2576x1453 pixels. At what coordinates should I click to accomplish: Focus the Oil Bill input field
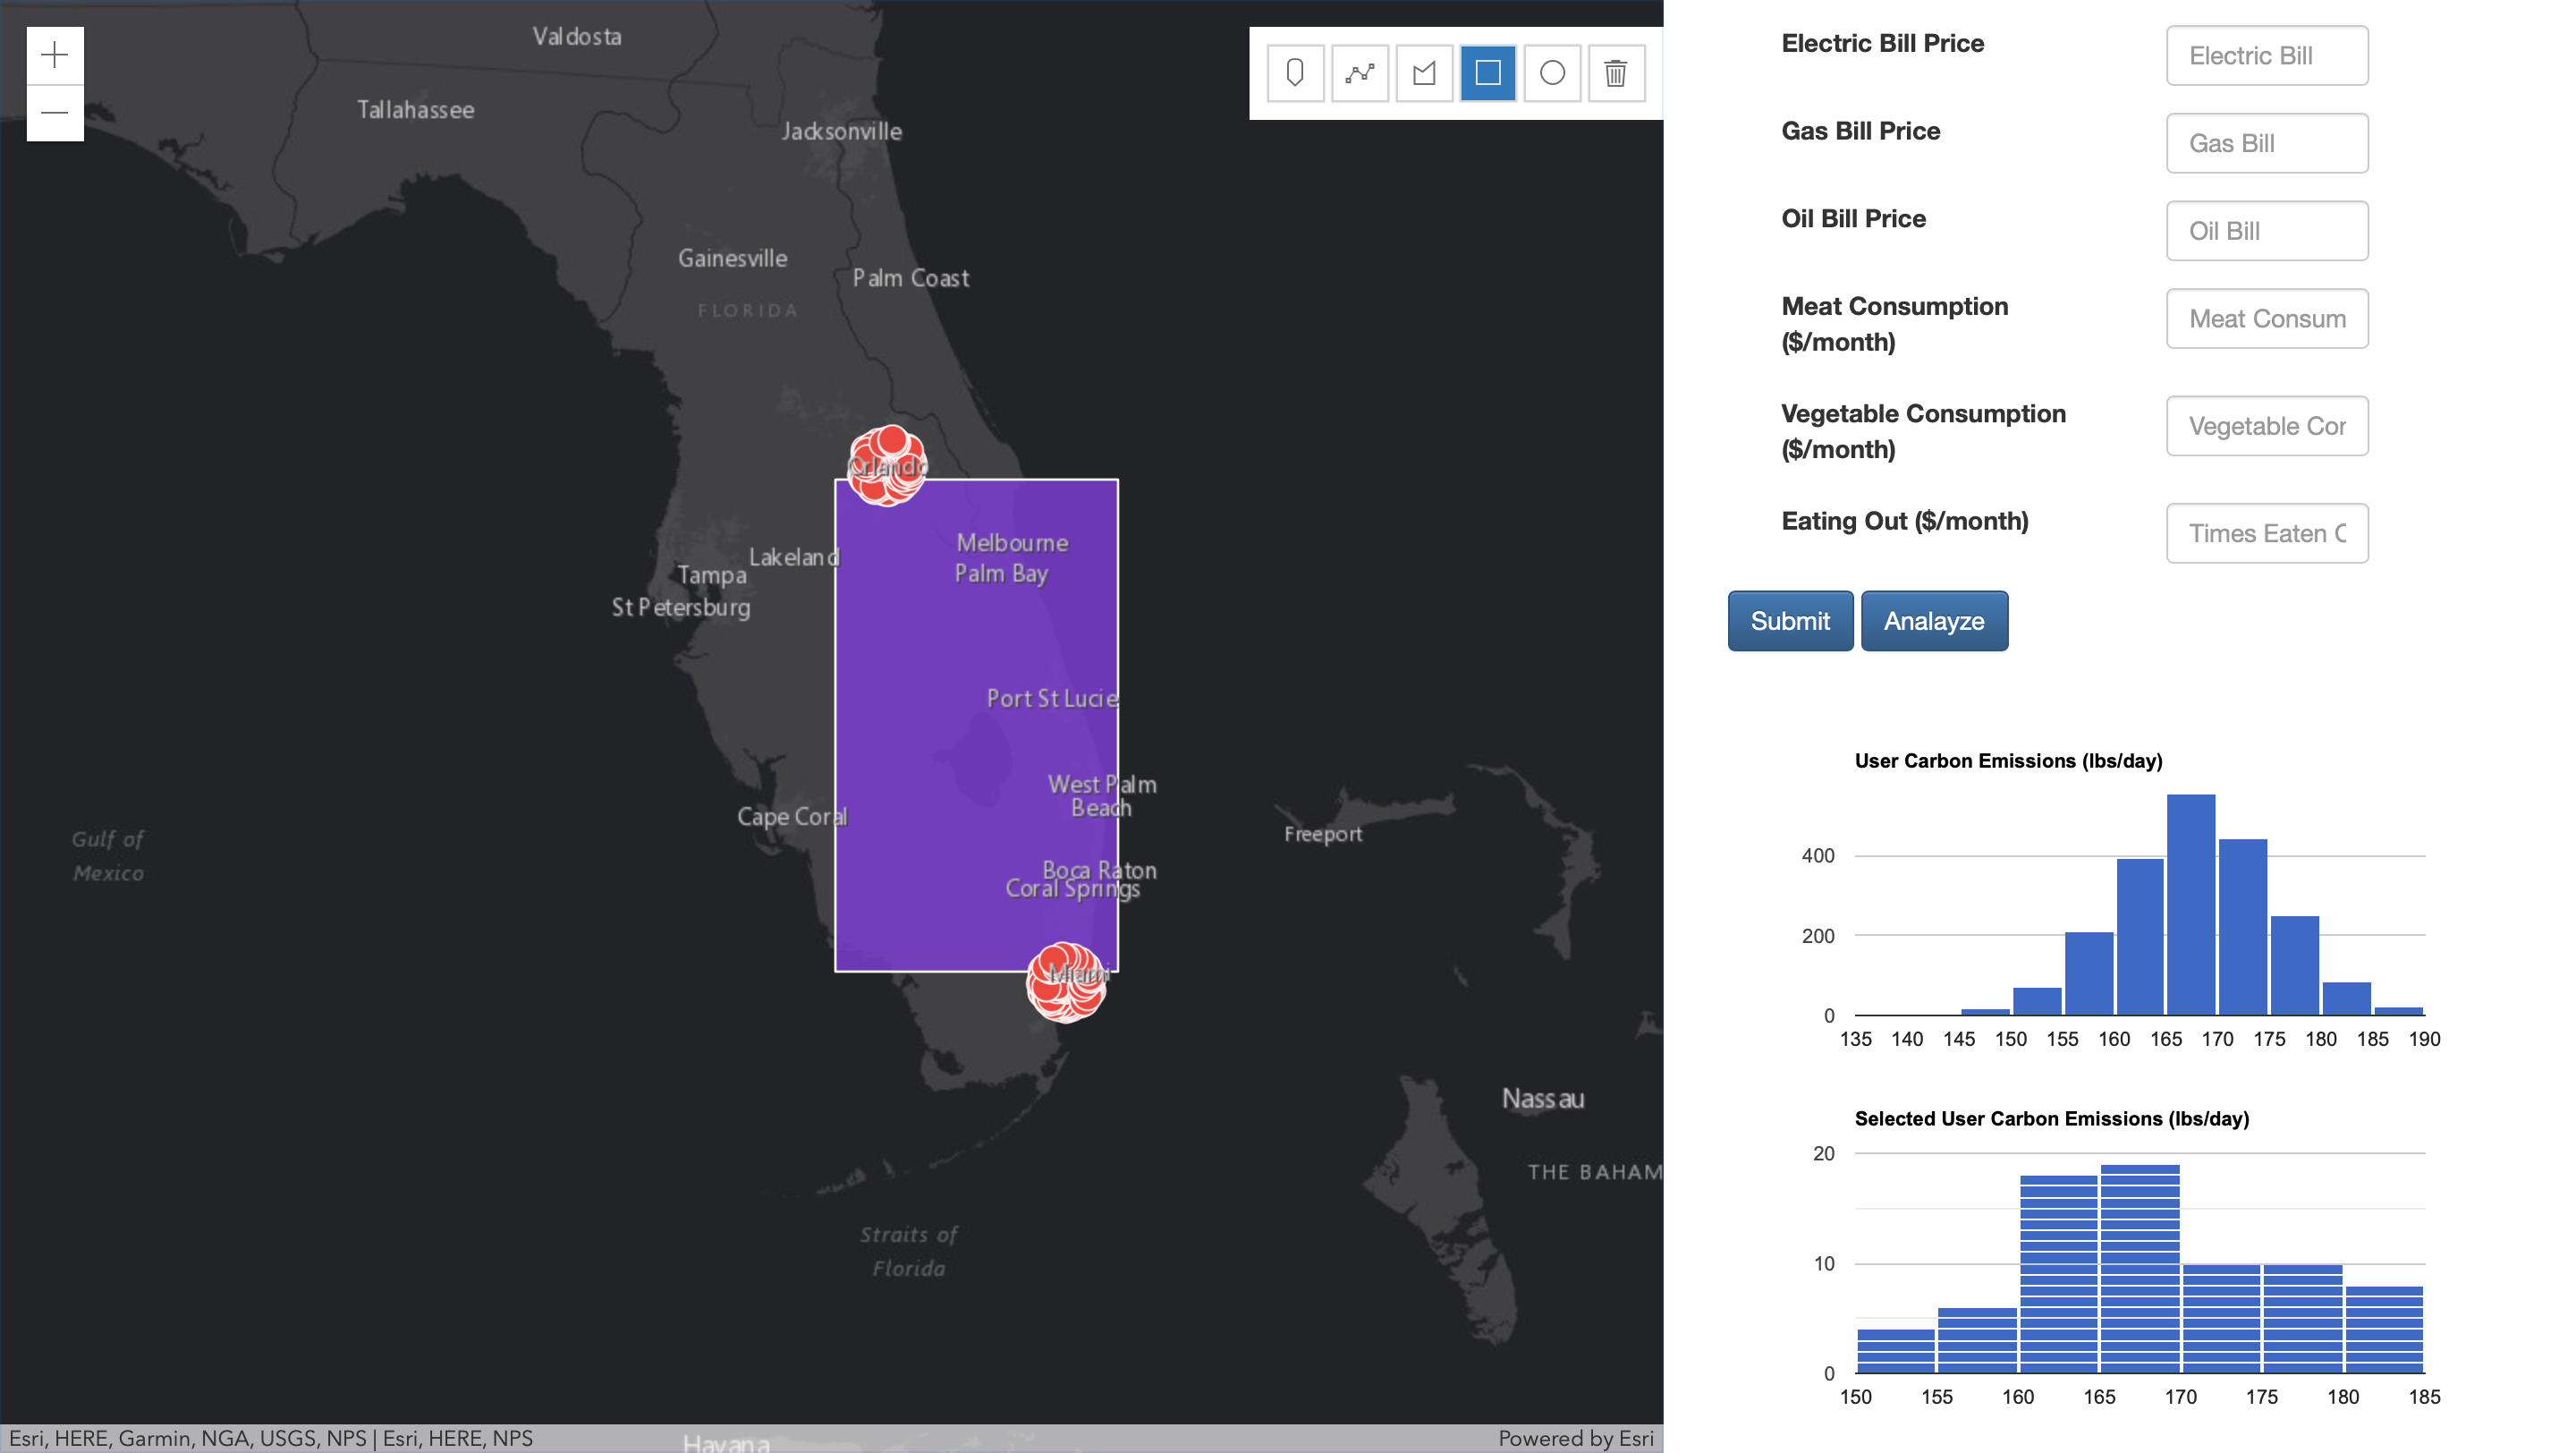coord(2266,231)
